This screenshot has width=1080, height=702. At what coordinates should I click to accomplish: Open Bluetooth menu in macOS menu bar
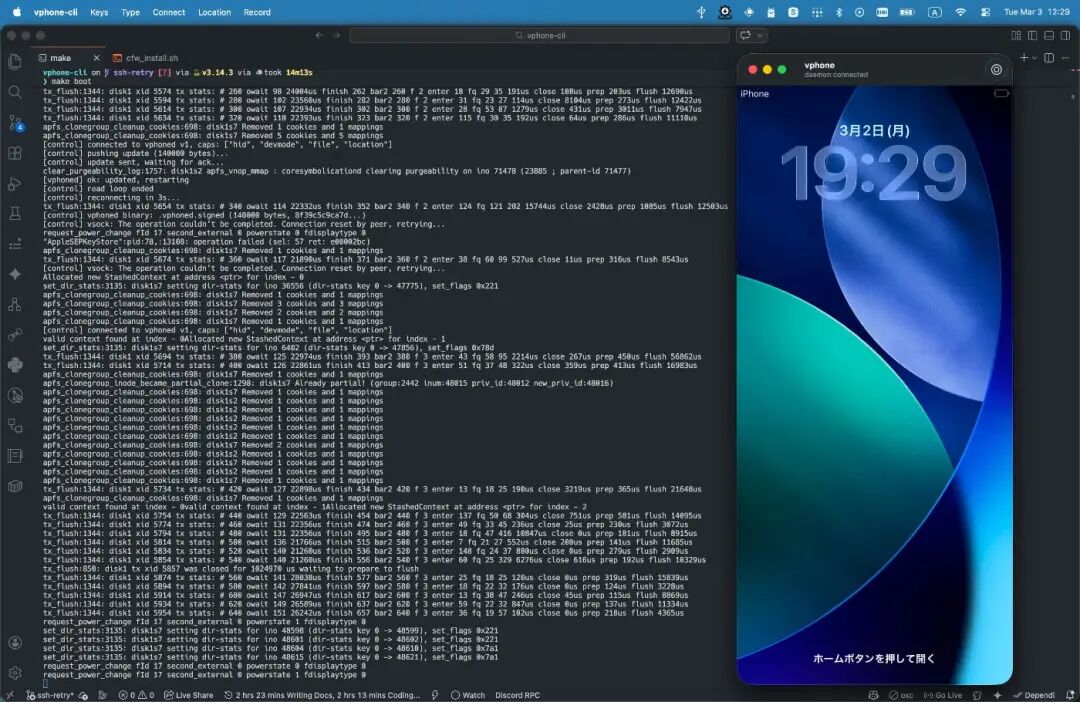coord(838,12)
